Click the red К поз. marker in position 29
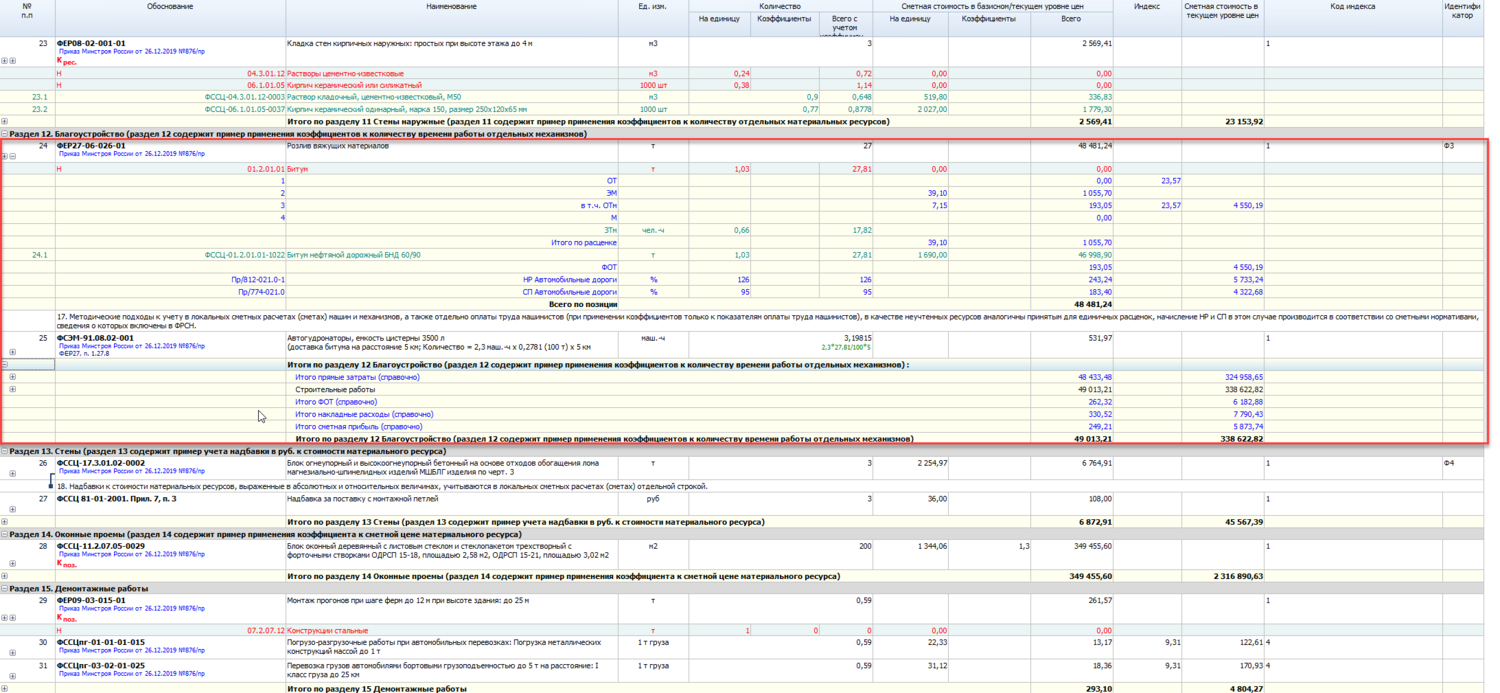1500x693 pixels. pyautogui.click(x=67, y=618)
